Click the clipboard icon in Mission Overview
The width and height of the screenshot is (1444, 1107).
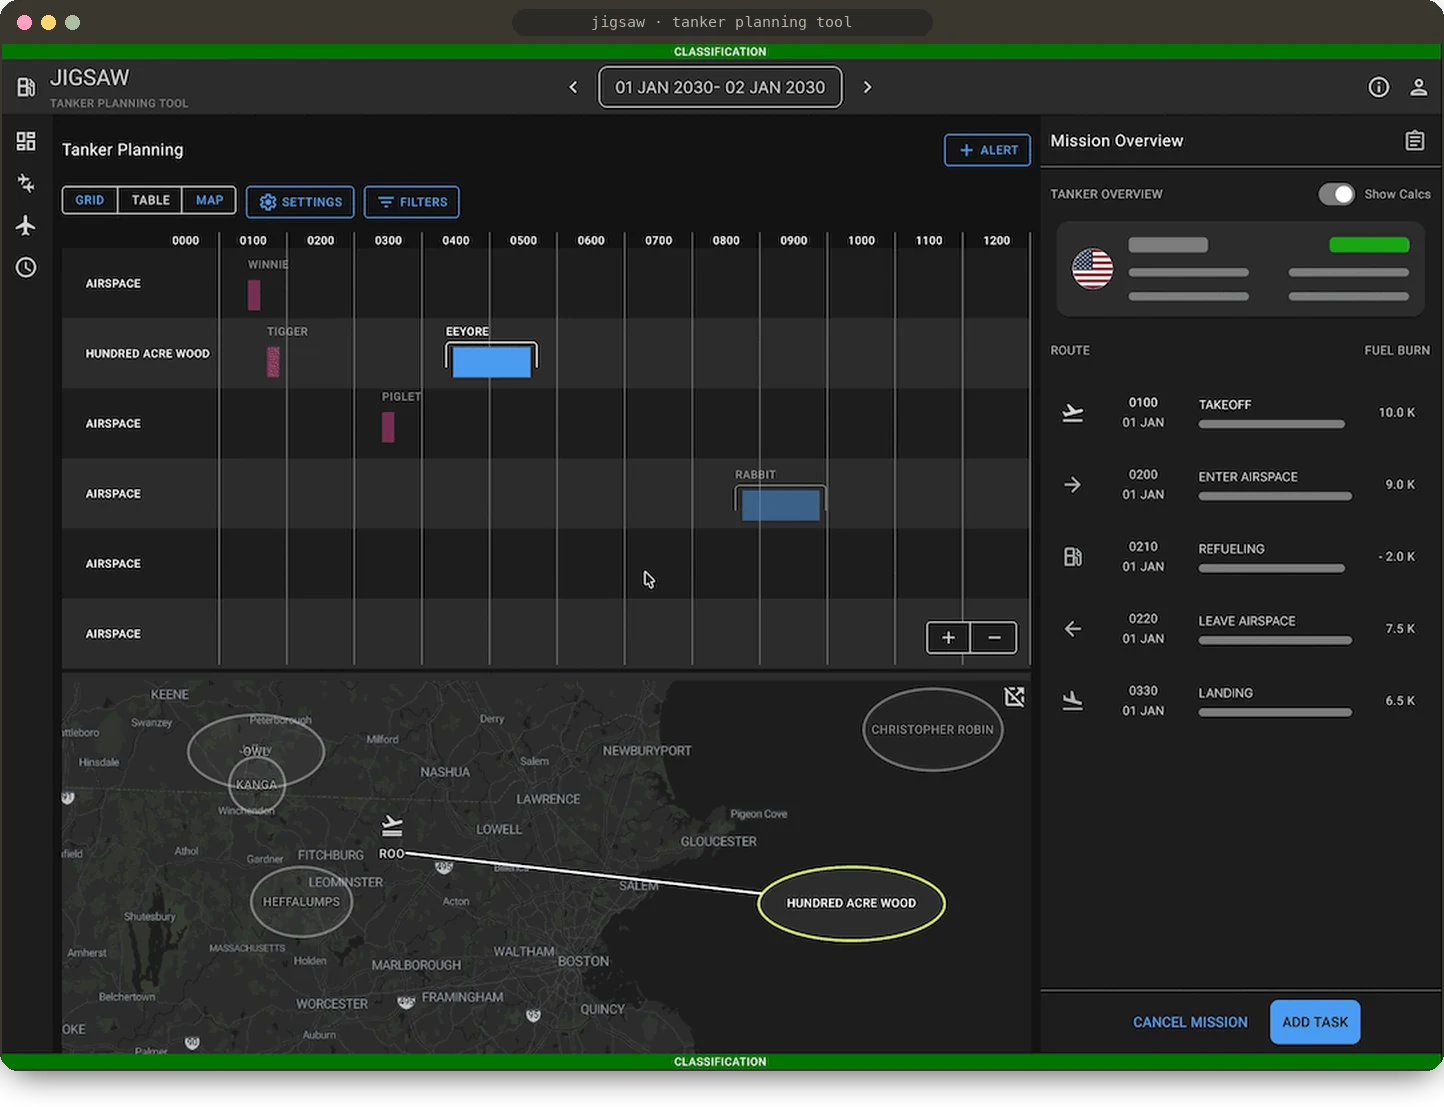1414,141
